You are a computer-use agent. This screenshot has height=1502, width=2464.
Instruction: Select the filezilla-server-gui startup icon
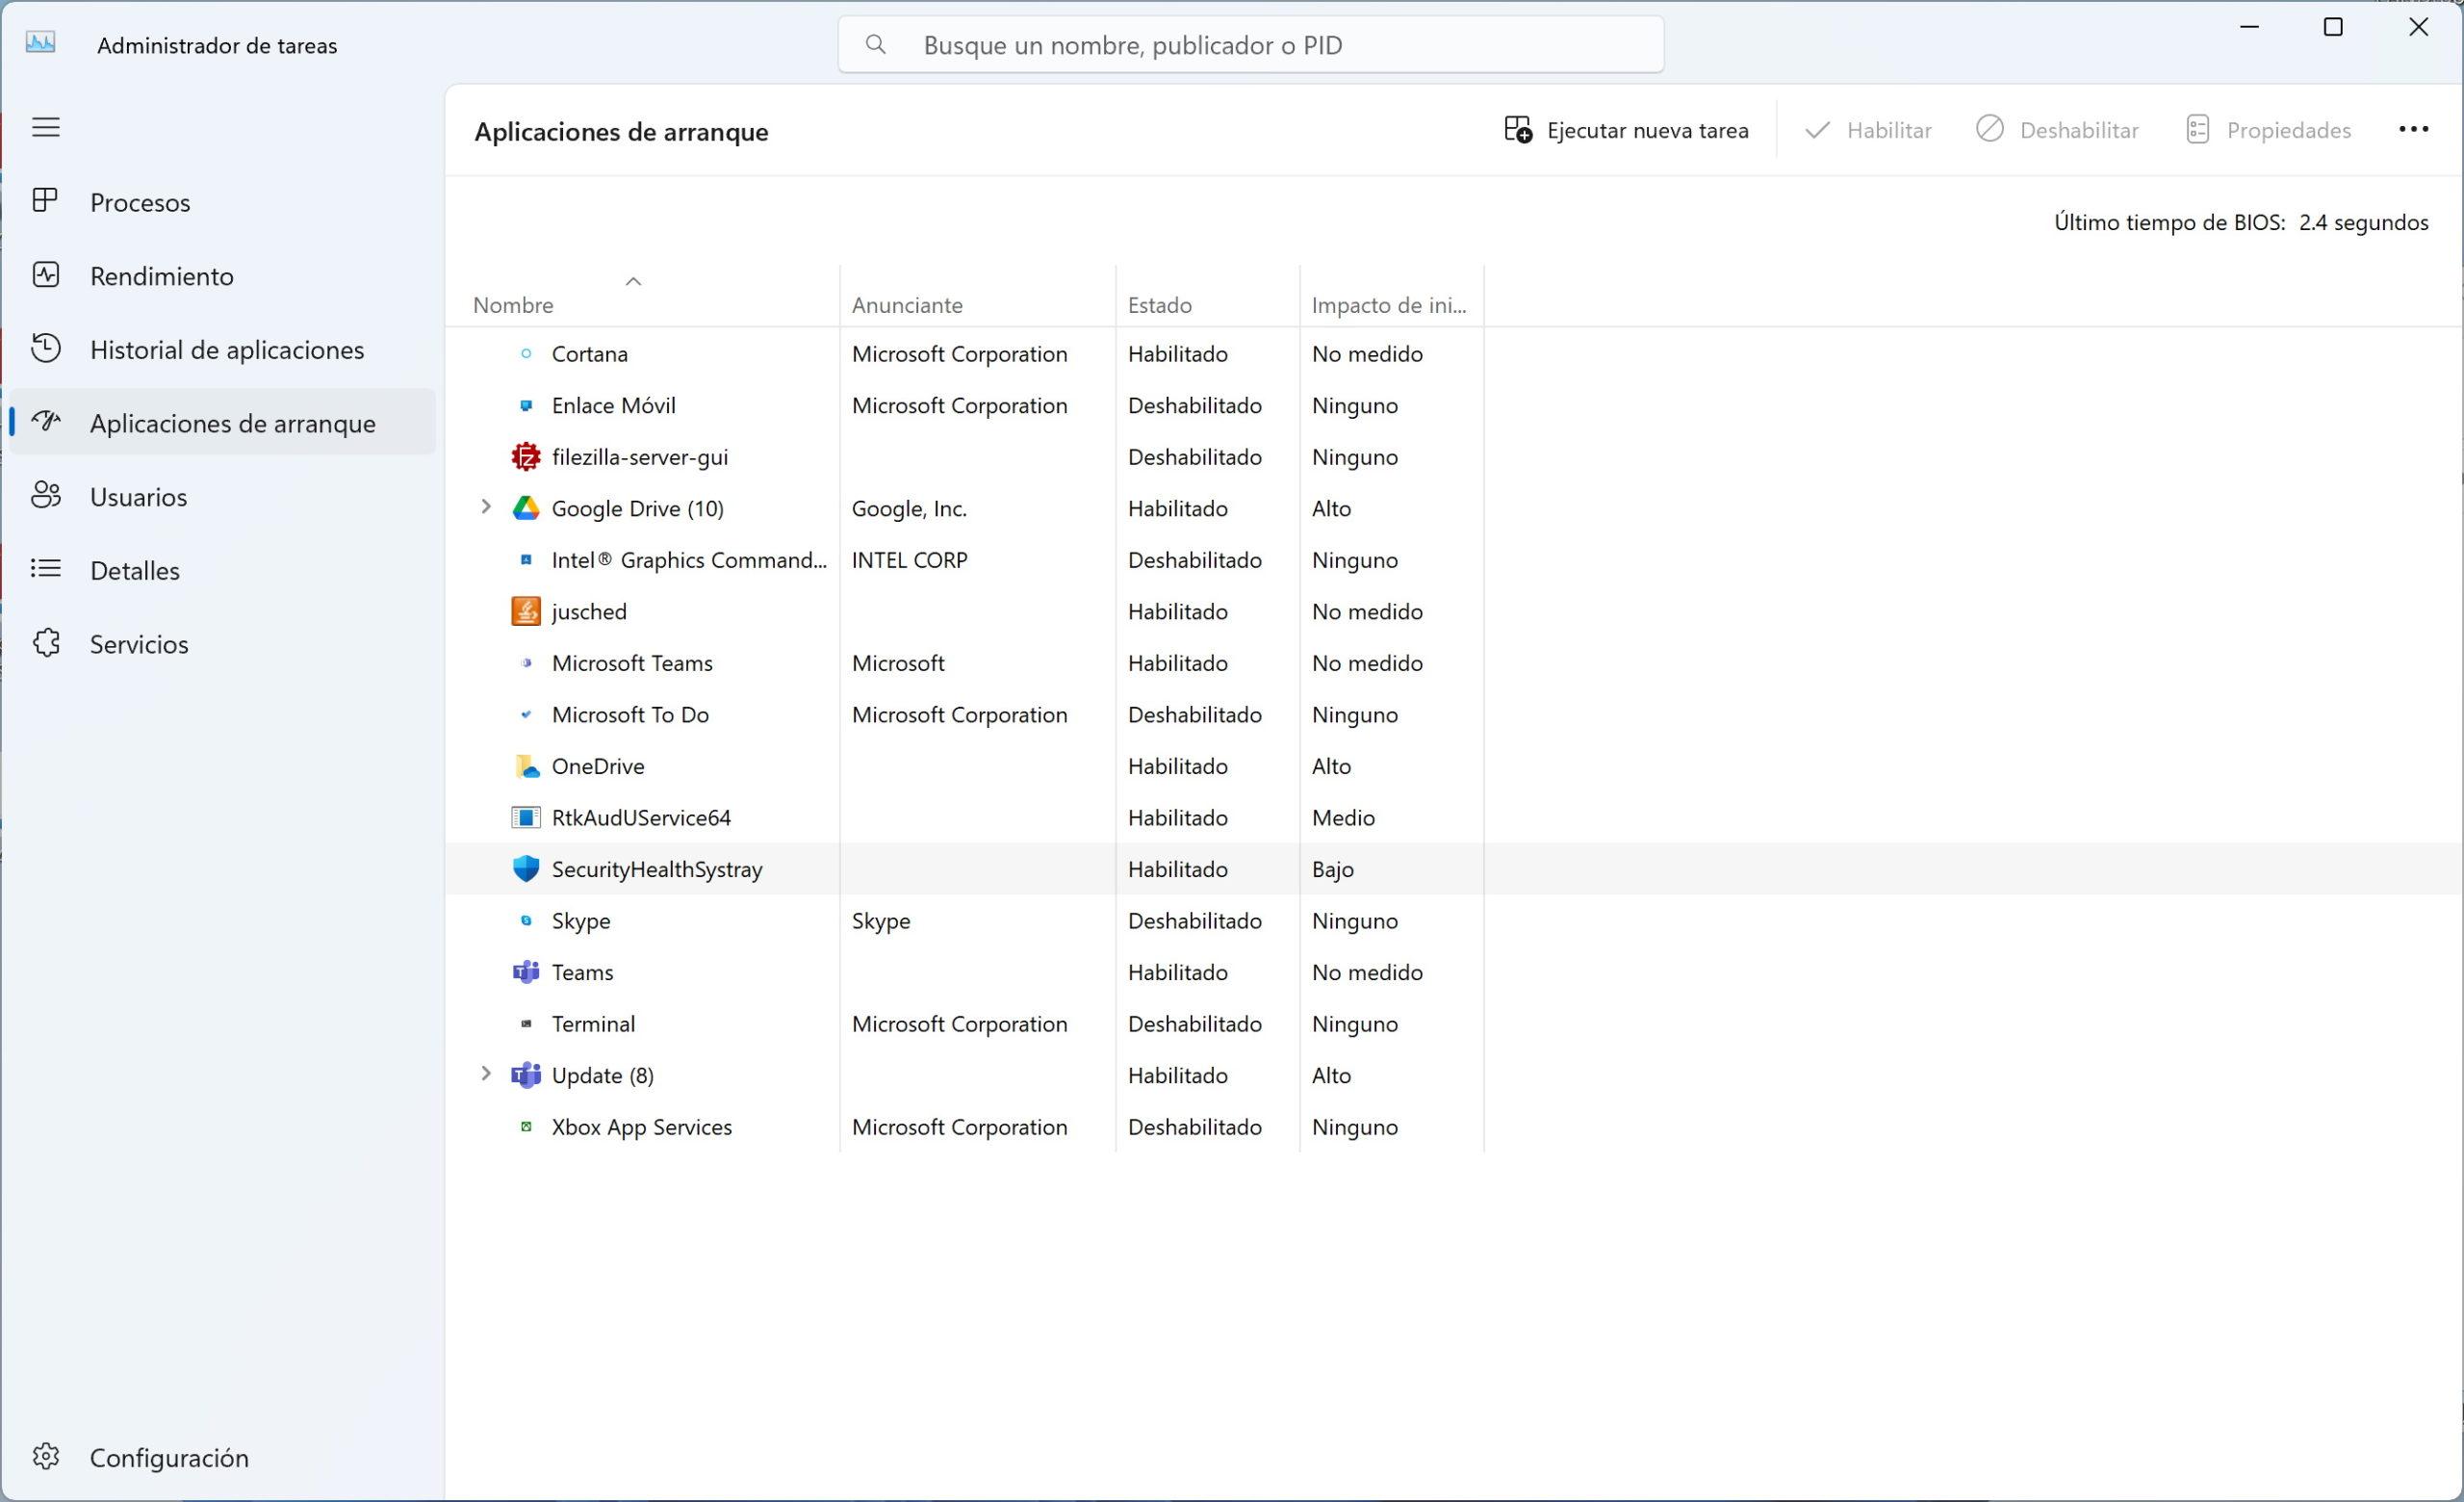[x=526, y=457]
